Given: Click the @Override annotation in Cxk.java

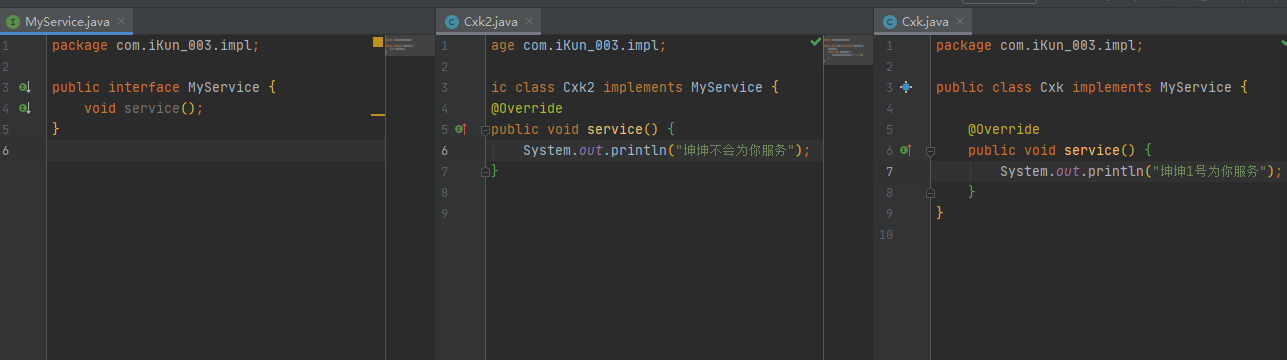Looking at the screenshot, I should (x=1004, y=129).
